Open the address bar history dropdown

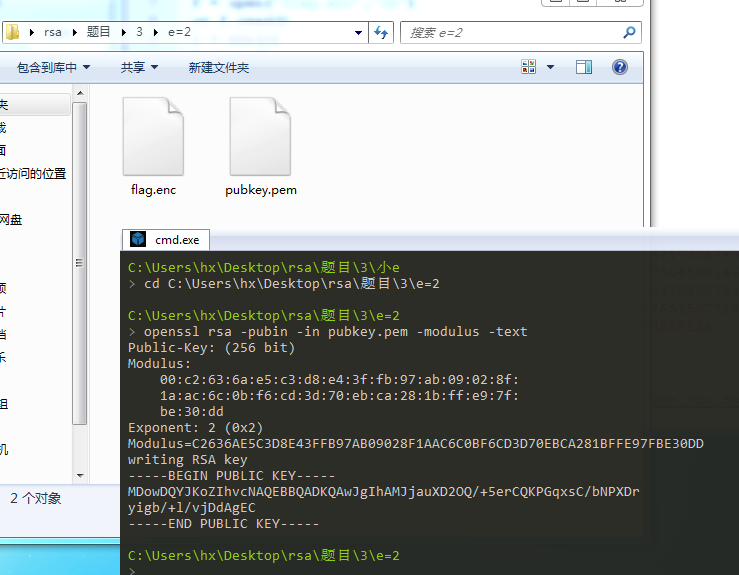pyautogui.click(x=358, y=33)
